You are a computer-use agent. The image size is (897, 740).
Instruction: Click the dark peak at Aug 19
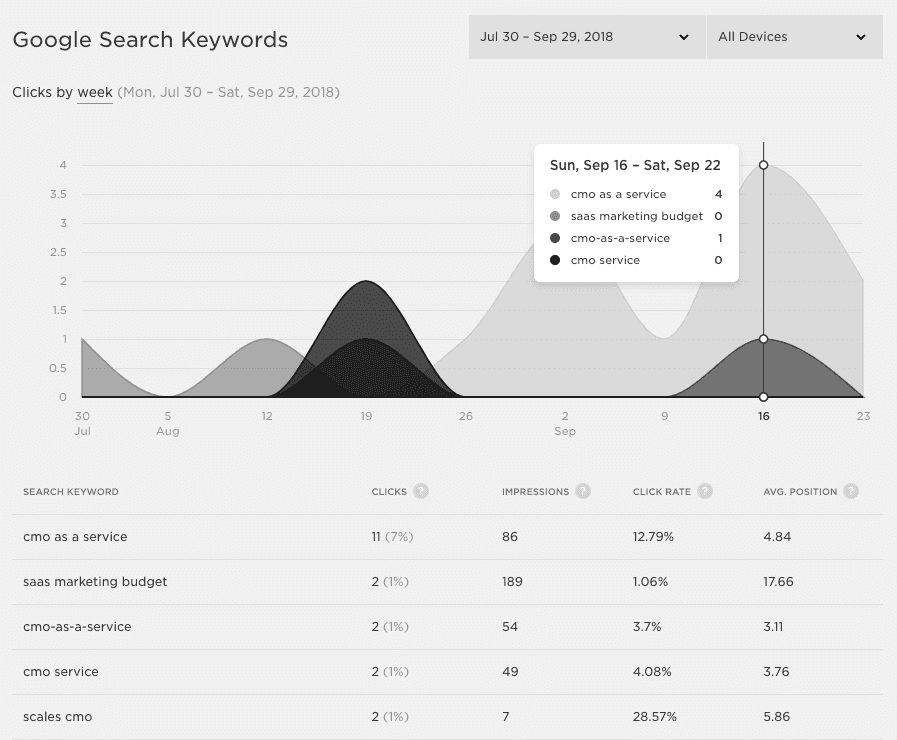coord(368,282)
